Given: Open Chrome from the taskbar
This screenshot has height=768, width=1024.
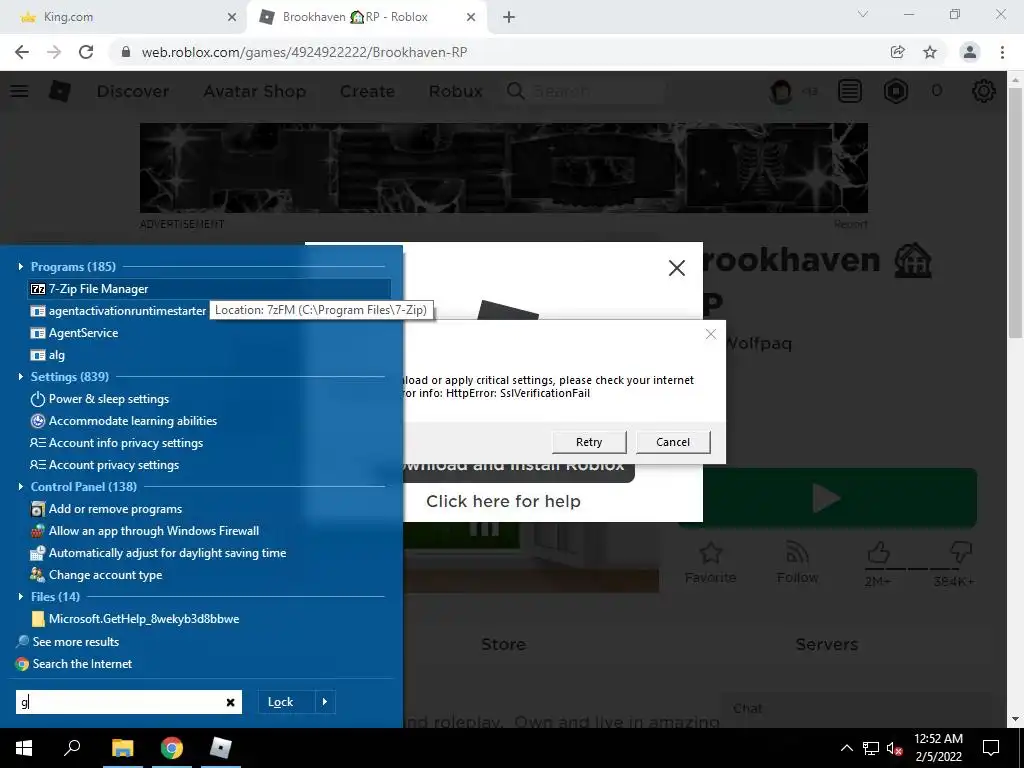Looking at the screenshot, I should coord(172,748).
